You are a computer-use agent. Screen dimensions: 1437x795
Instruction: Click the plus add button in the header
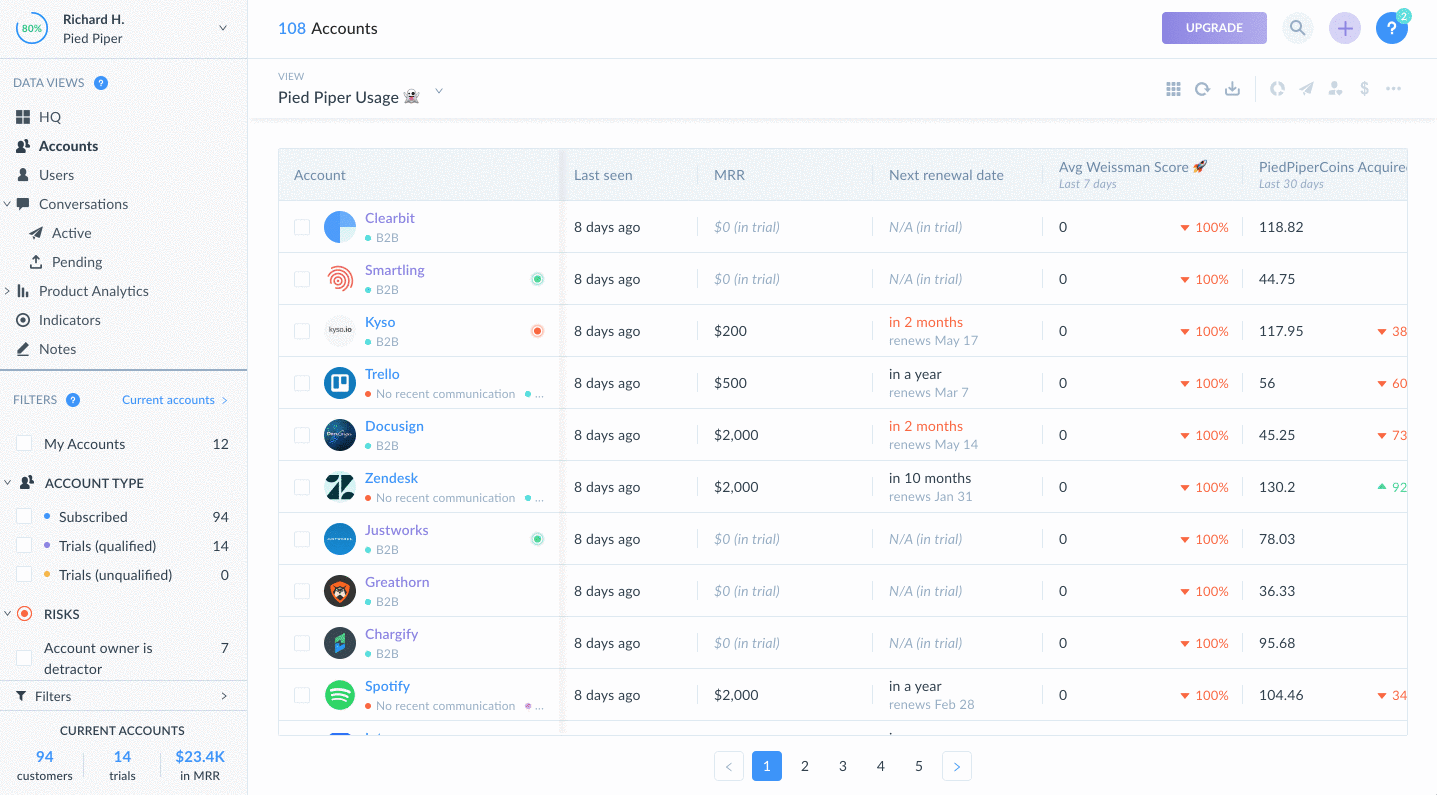(x=1345, y=28)
